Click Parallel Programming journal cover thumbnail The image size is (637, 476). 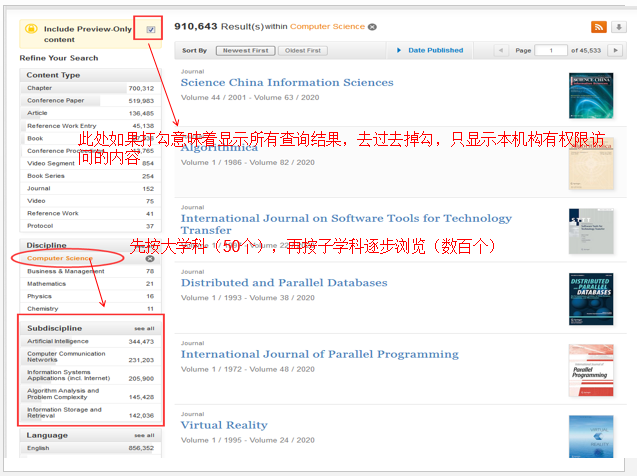pyautogui.click(x=591, y=370)
